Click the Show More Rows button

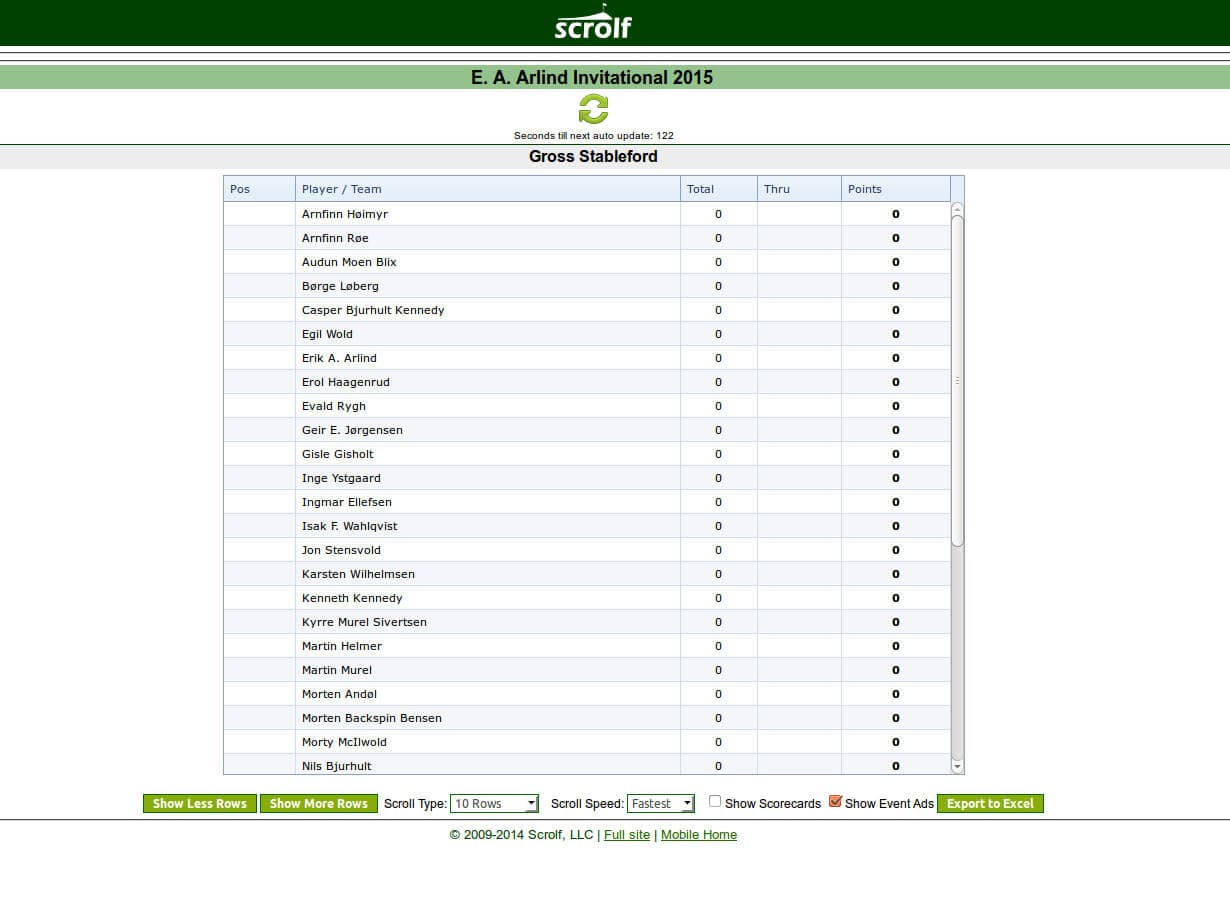pos(318,802)
